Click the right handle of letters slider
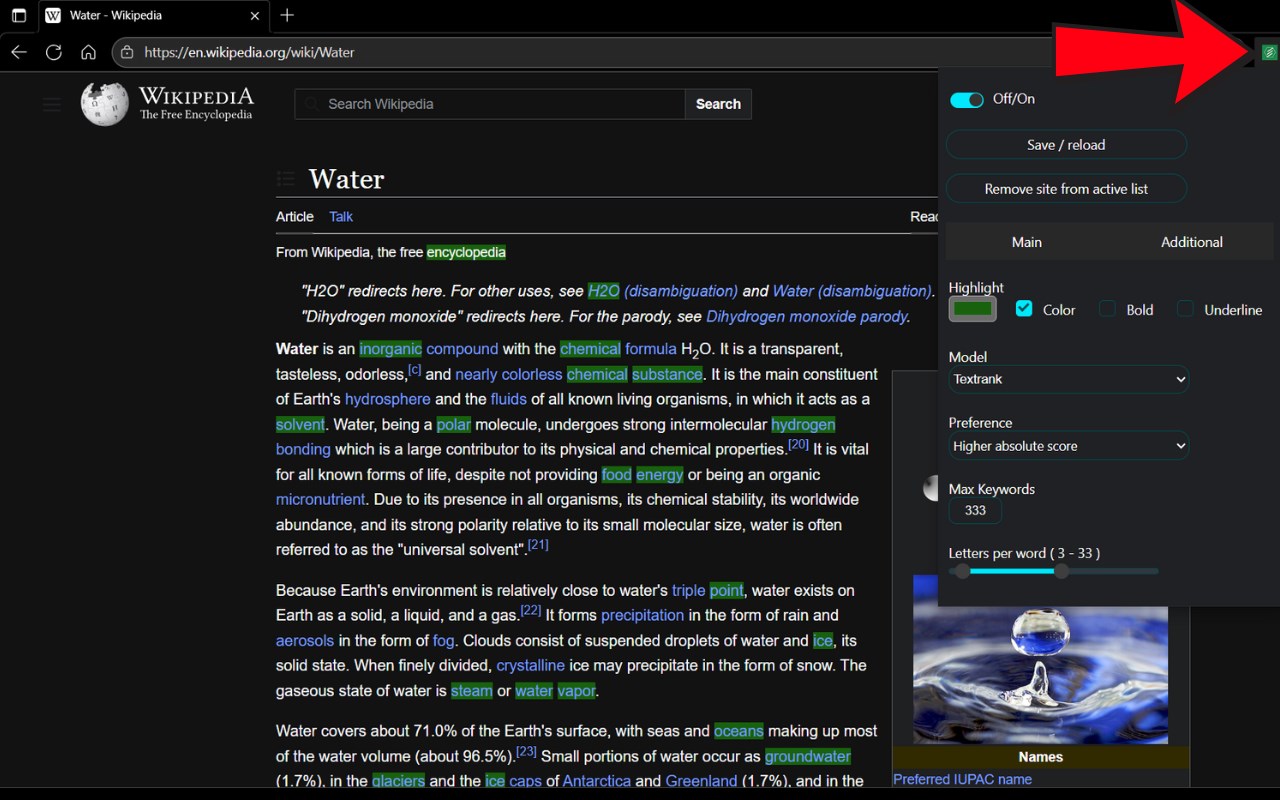This screenshot has width=1280, height=800. (1061, 571)
